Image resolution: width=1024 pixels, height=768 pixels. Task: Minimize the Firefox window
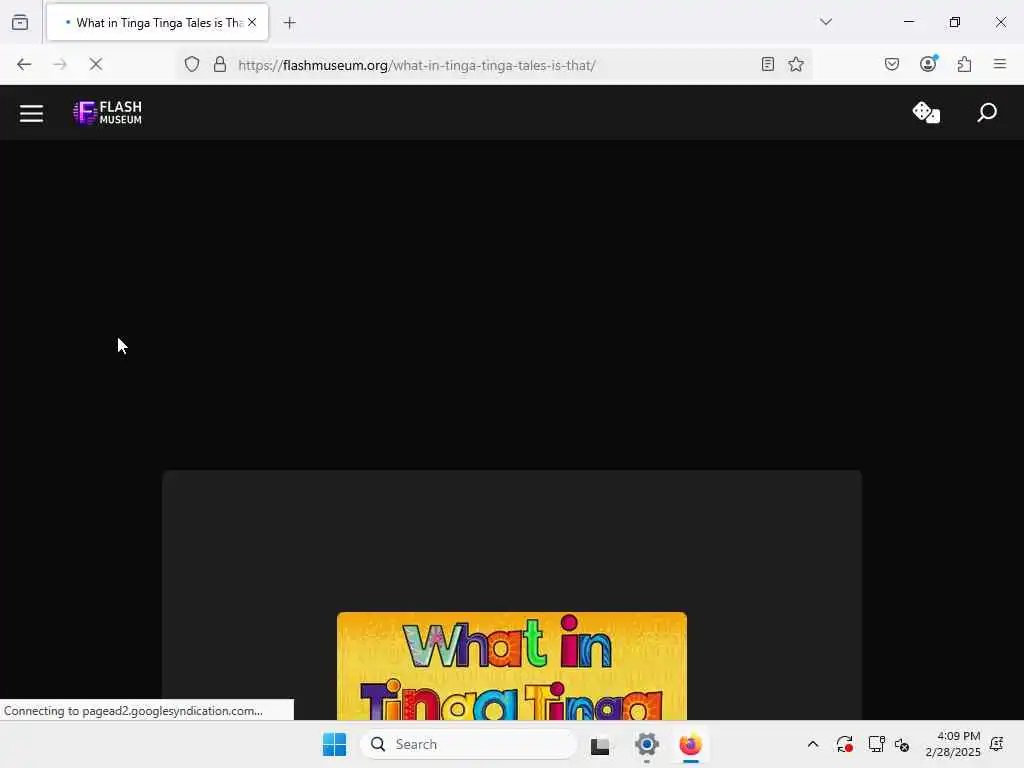tap(909, 22)
